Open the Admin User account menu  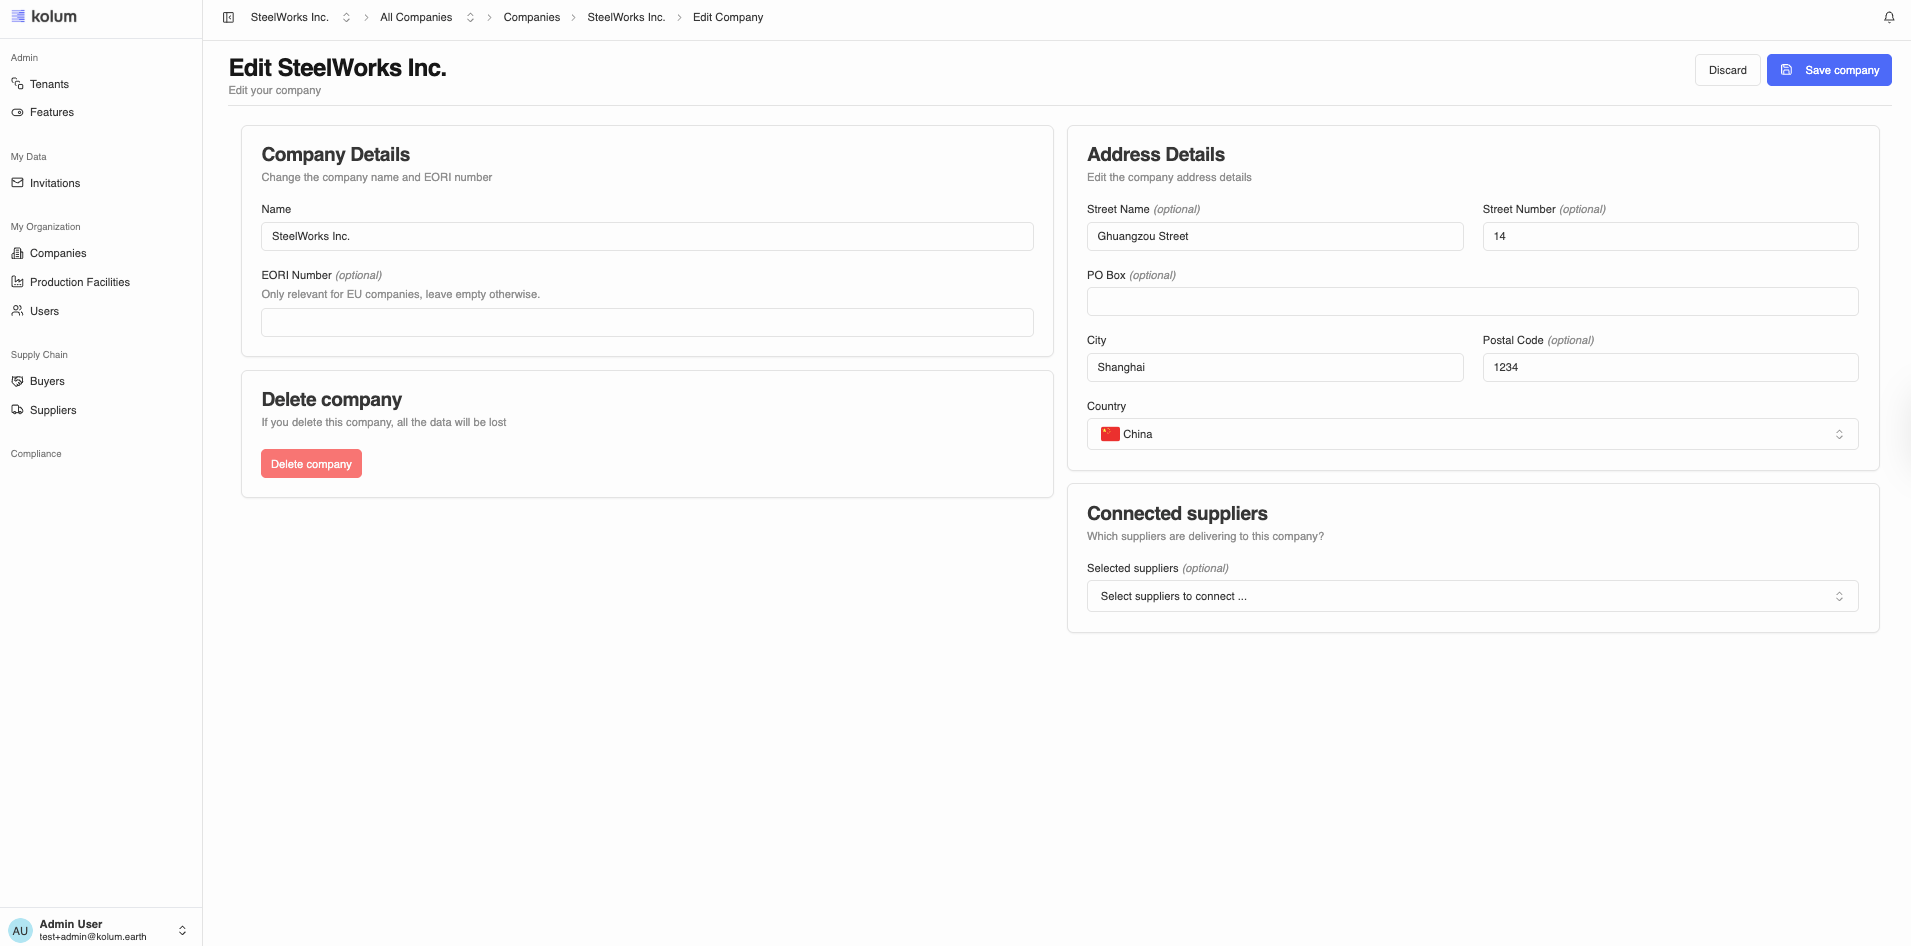[x=100, y=930]
